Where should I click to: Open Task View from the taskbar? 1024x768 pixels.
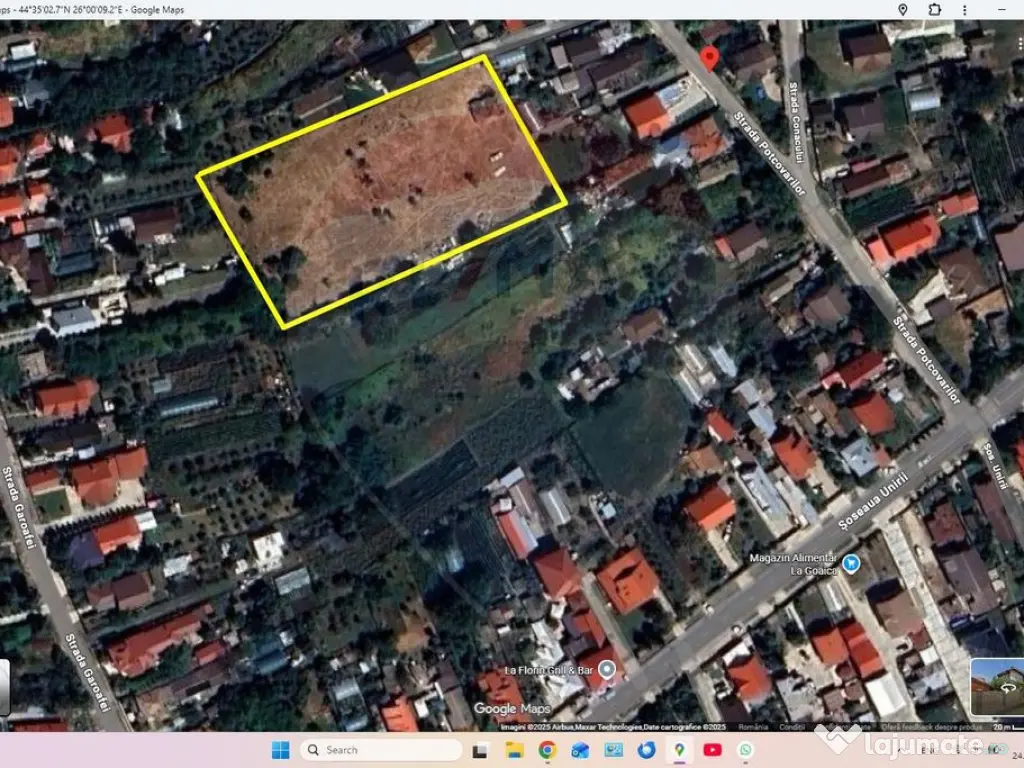(x=481, y=750)
